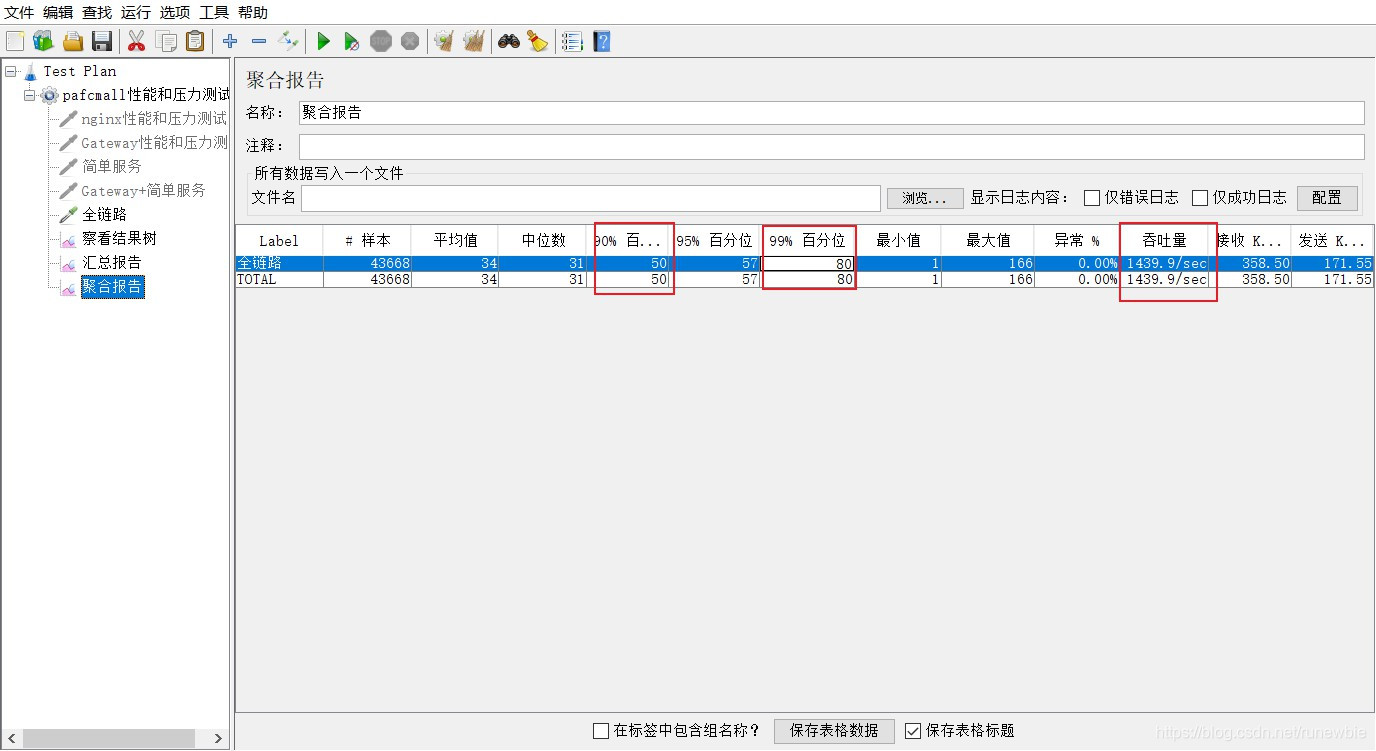Sort by the # 样本 column header

[367, 241]
